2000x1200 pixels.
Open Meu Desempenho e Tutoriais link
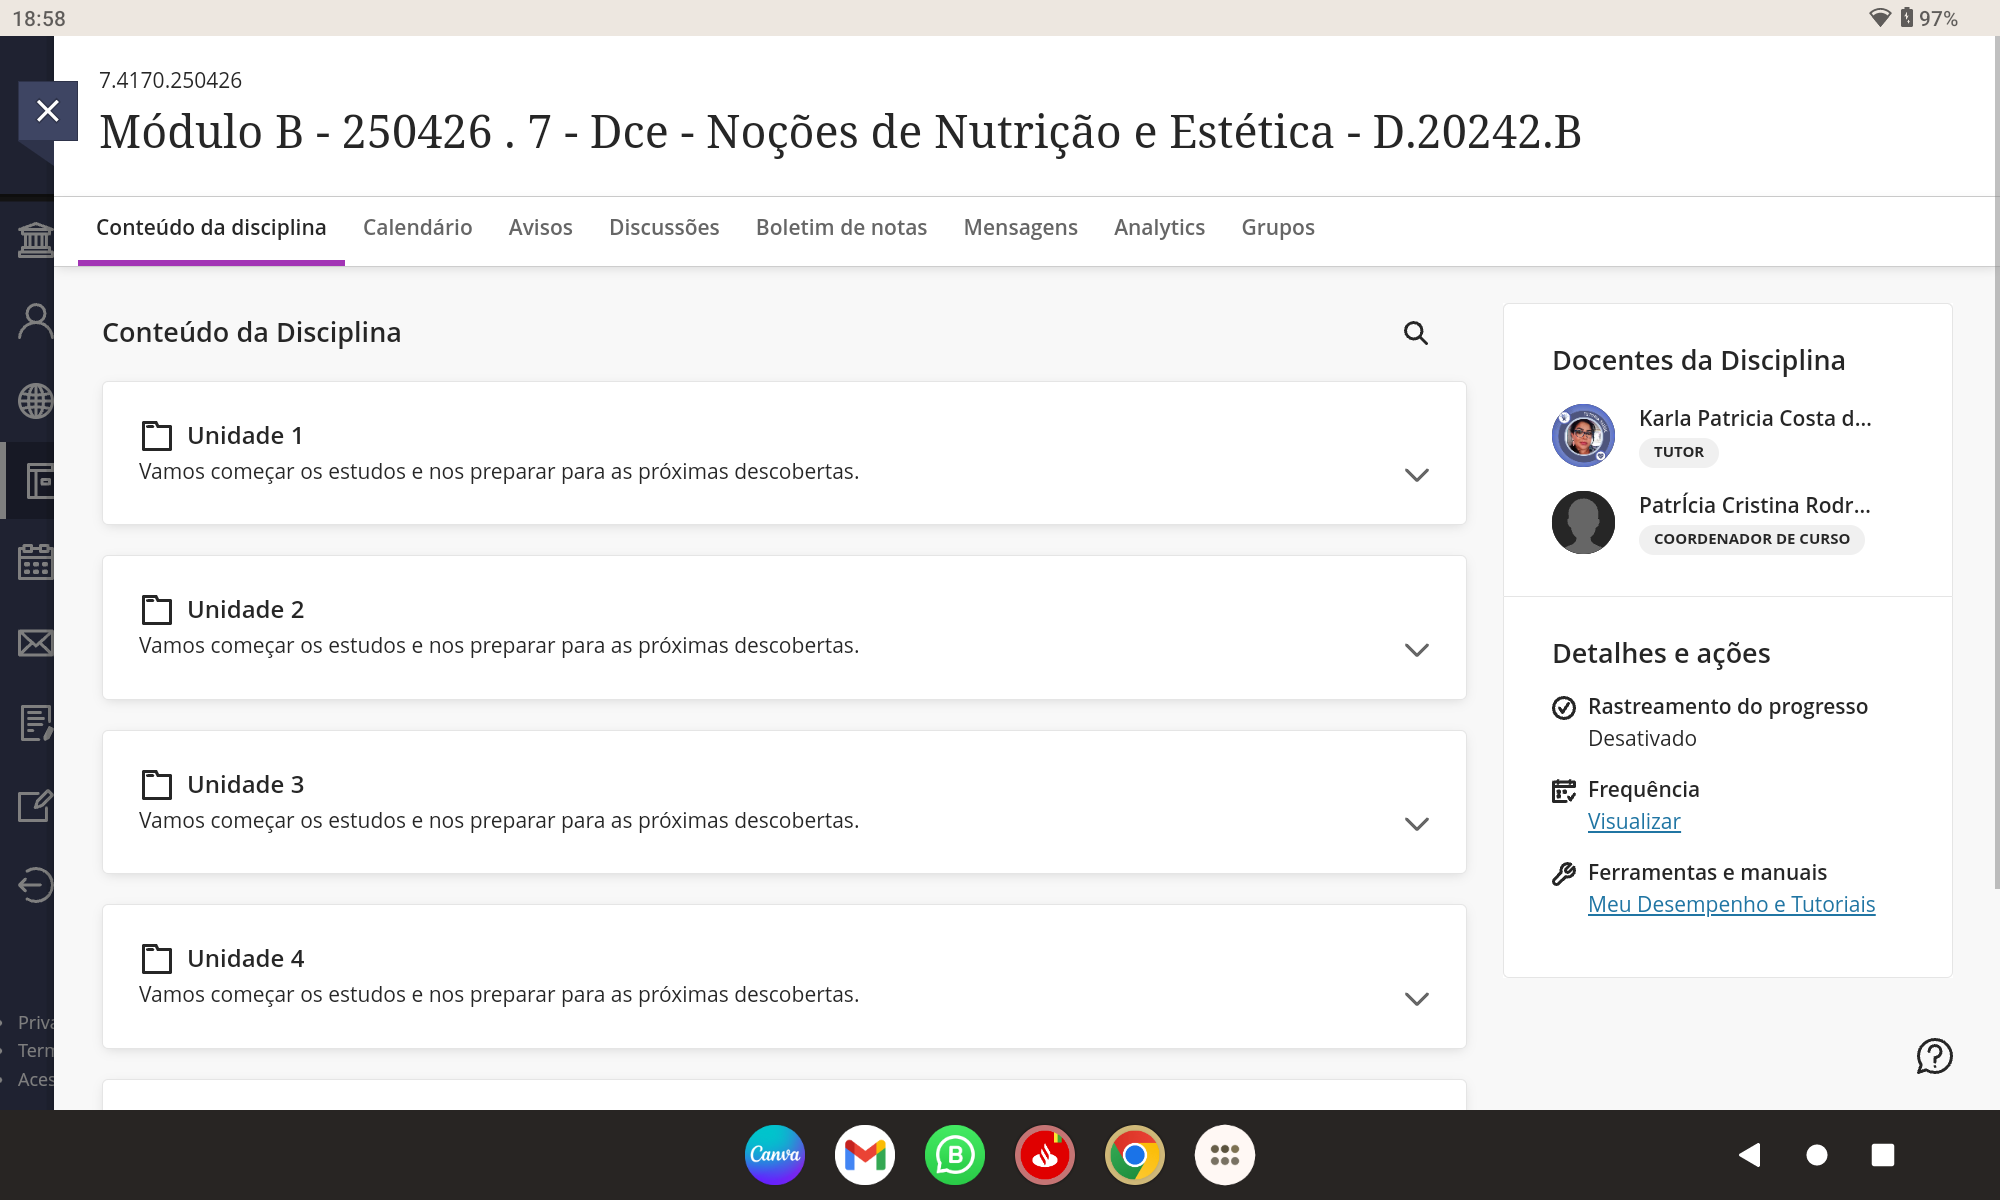coord(1731,905)
